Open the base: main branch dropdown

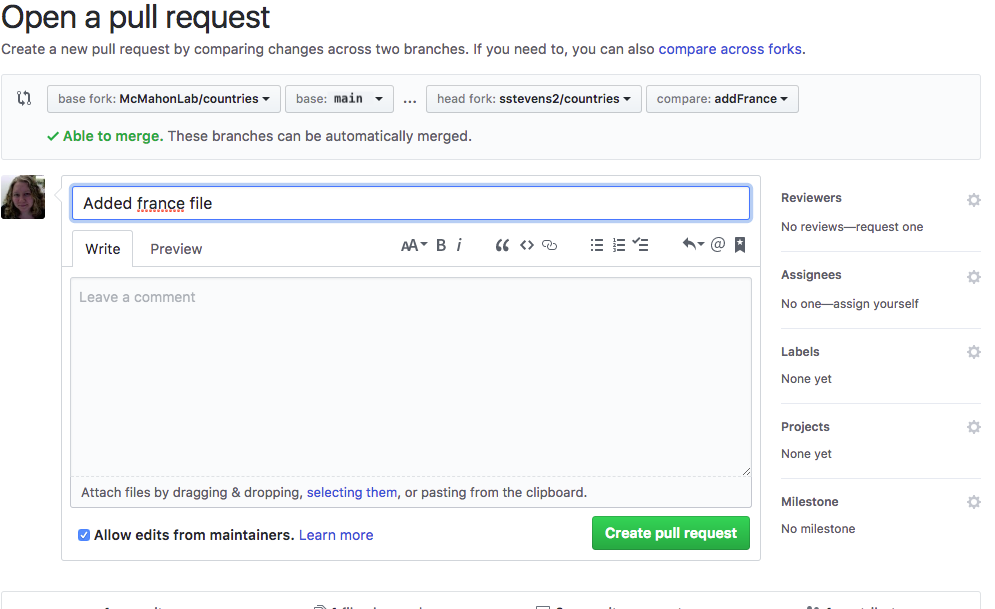[x=339, y=99]
